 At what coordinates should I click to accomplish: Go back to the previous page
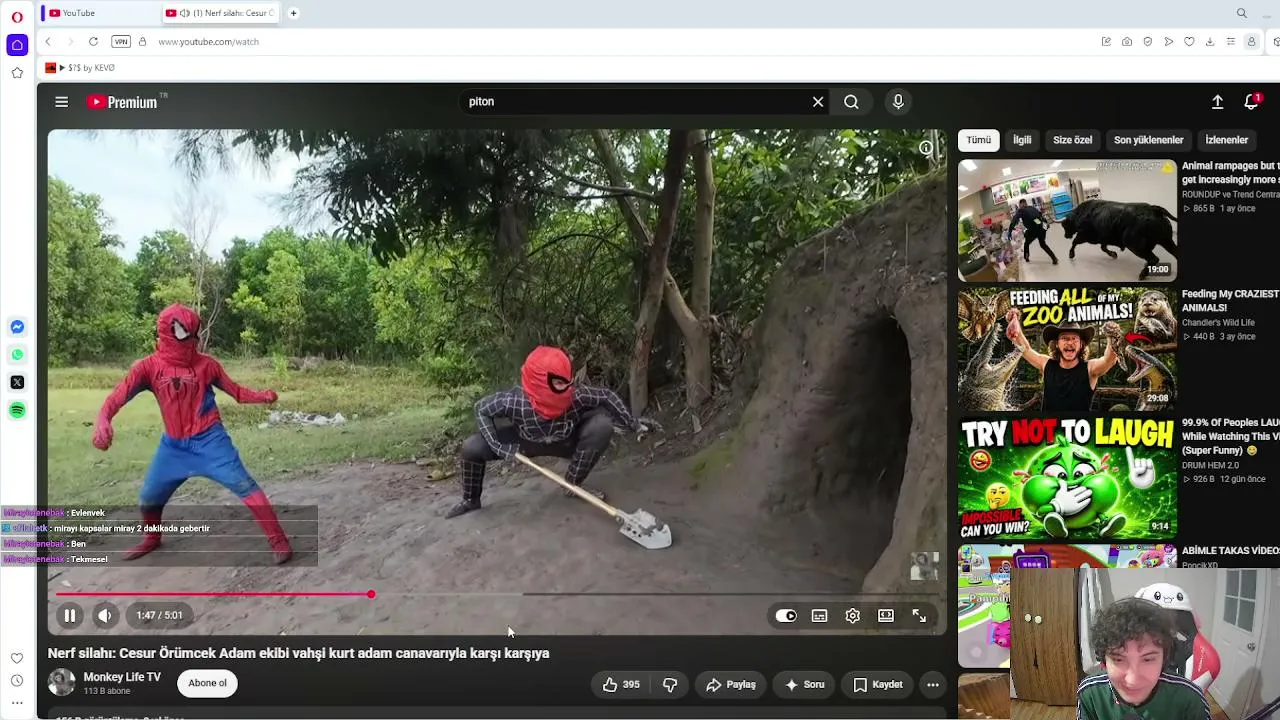(x=48, y=42)
